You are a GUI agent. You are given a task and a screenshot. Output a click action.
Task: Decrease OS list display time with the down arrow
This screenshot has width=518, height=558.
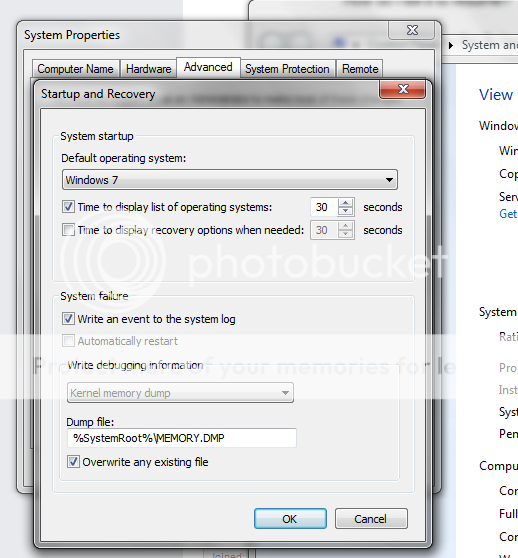pos(345,211)
